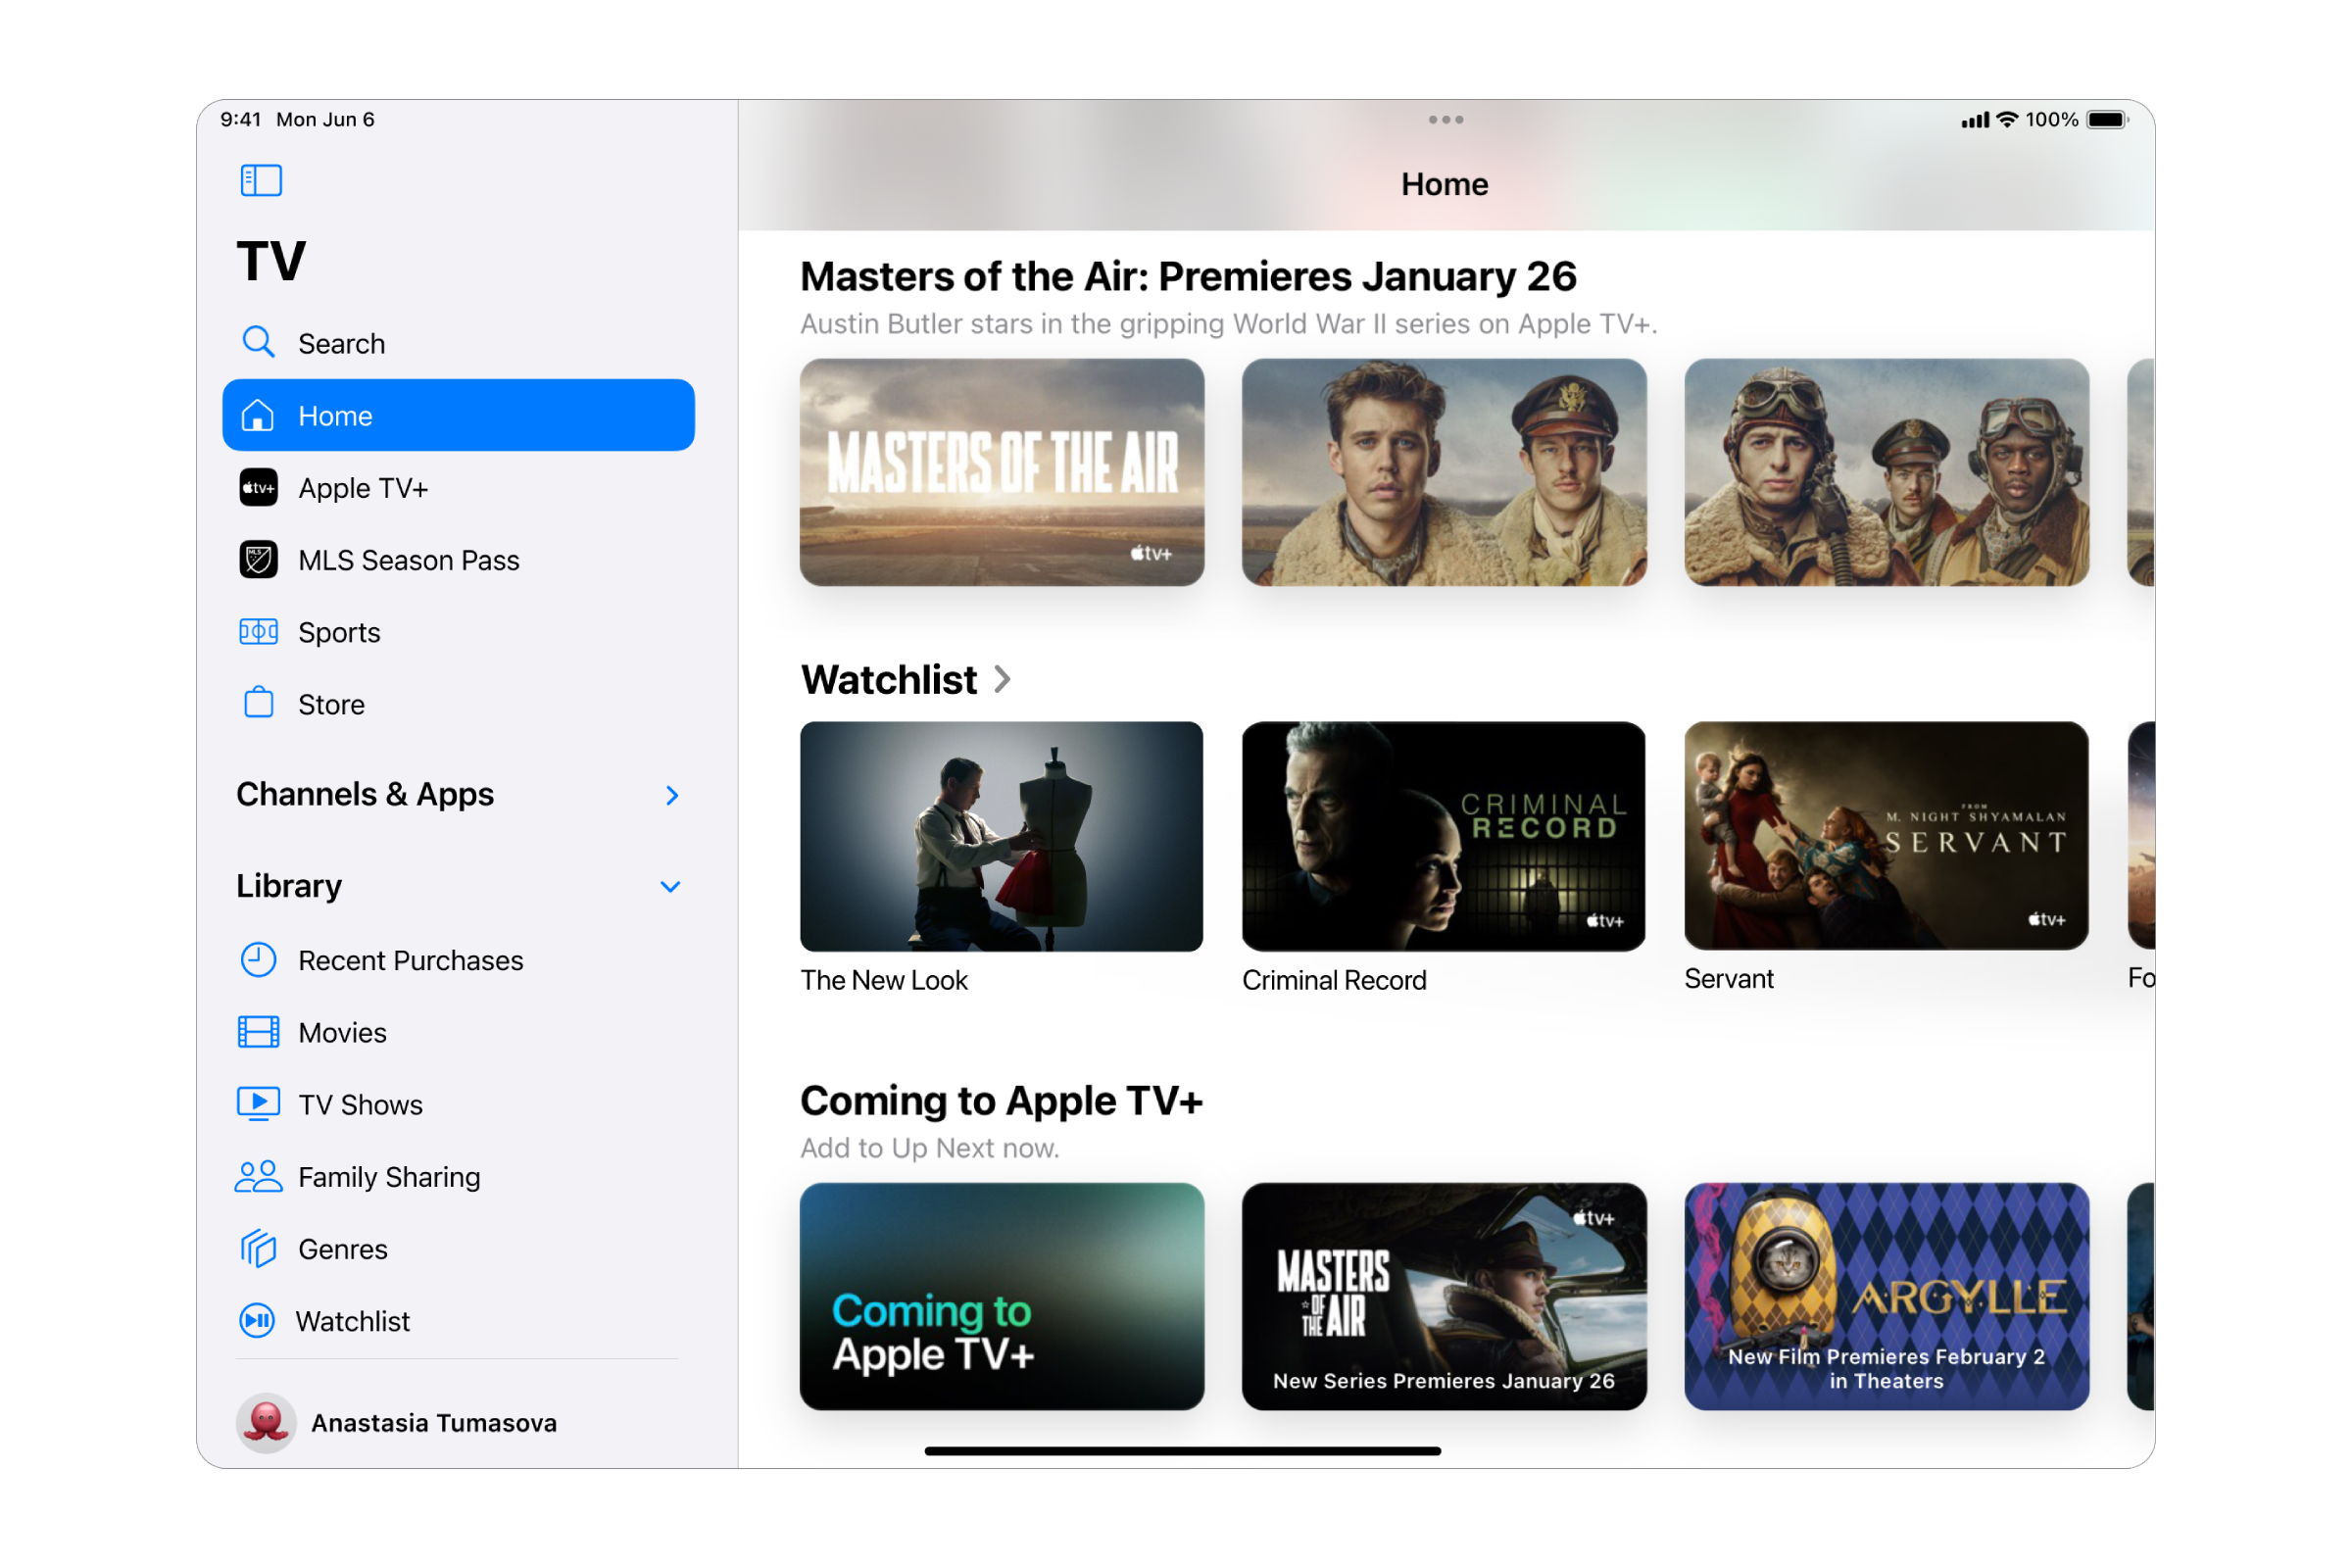Image resolution: width=2352 pixels, height=1568 pixels.
Task: Tap the battery status icon
Action: click(2108, 120)
